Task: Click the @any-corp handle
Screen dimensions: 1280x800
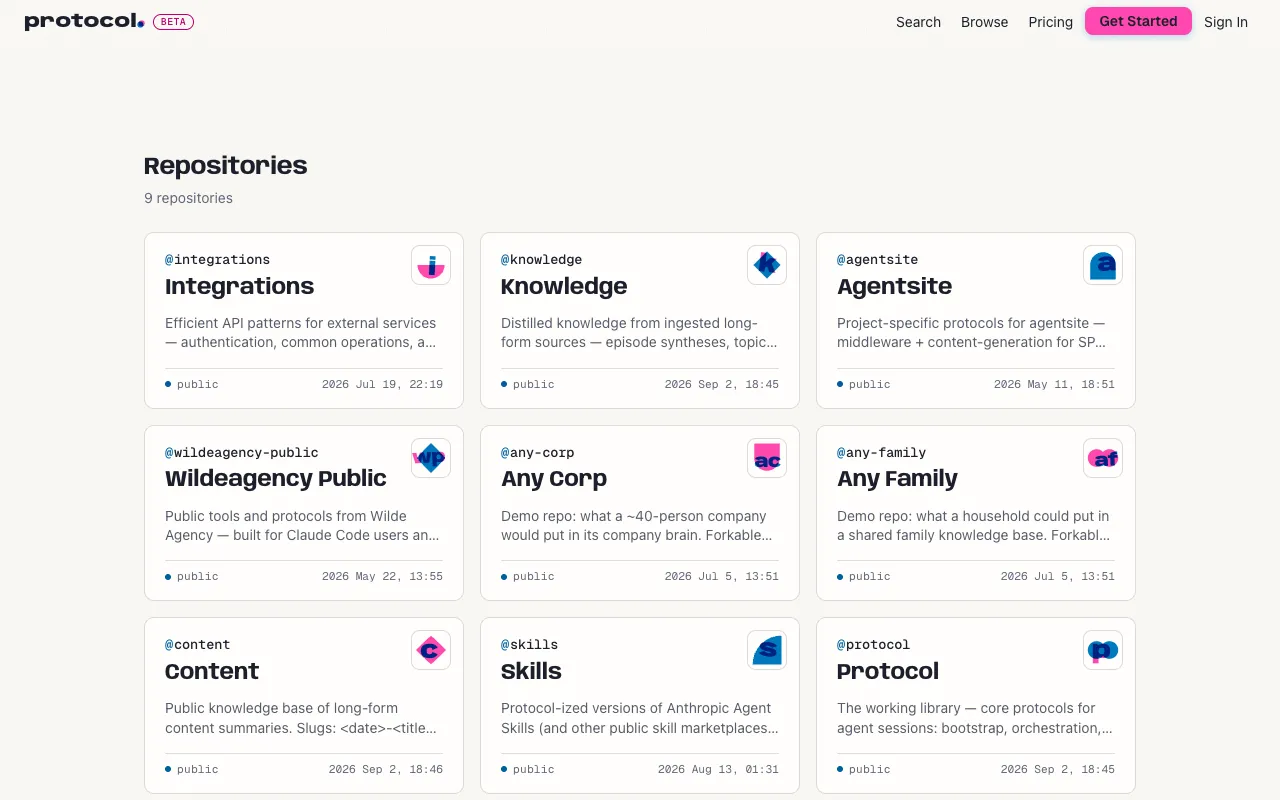Action: 538,453
